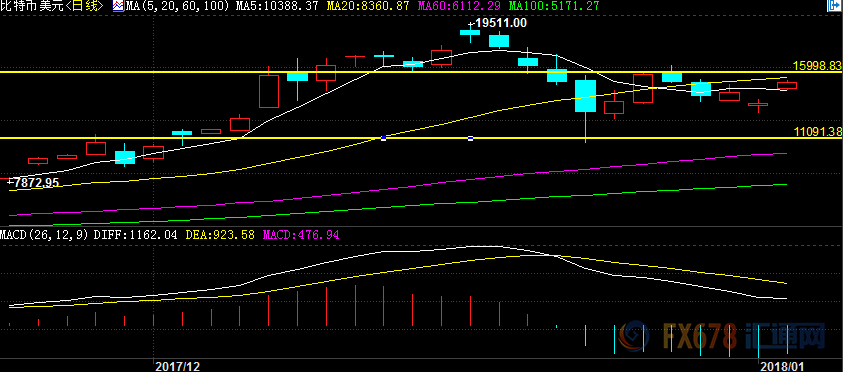Click the 2018/01 date axis label

tap(783, 366)
